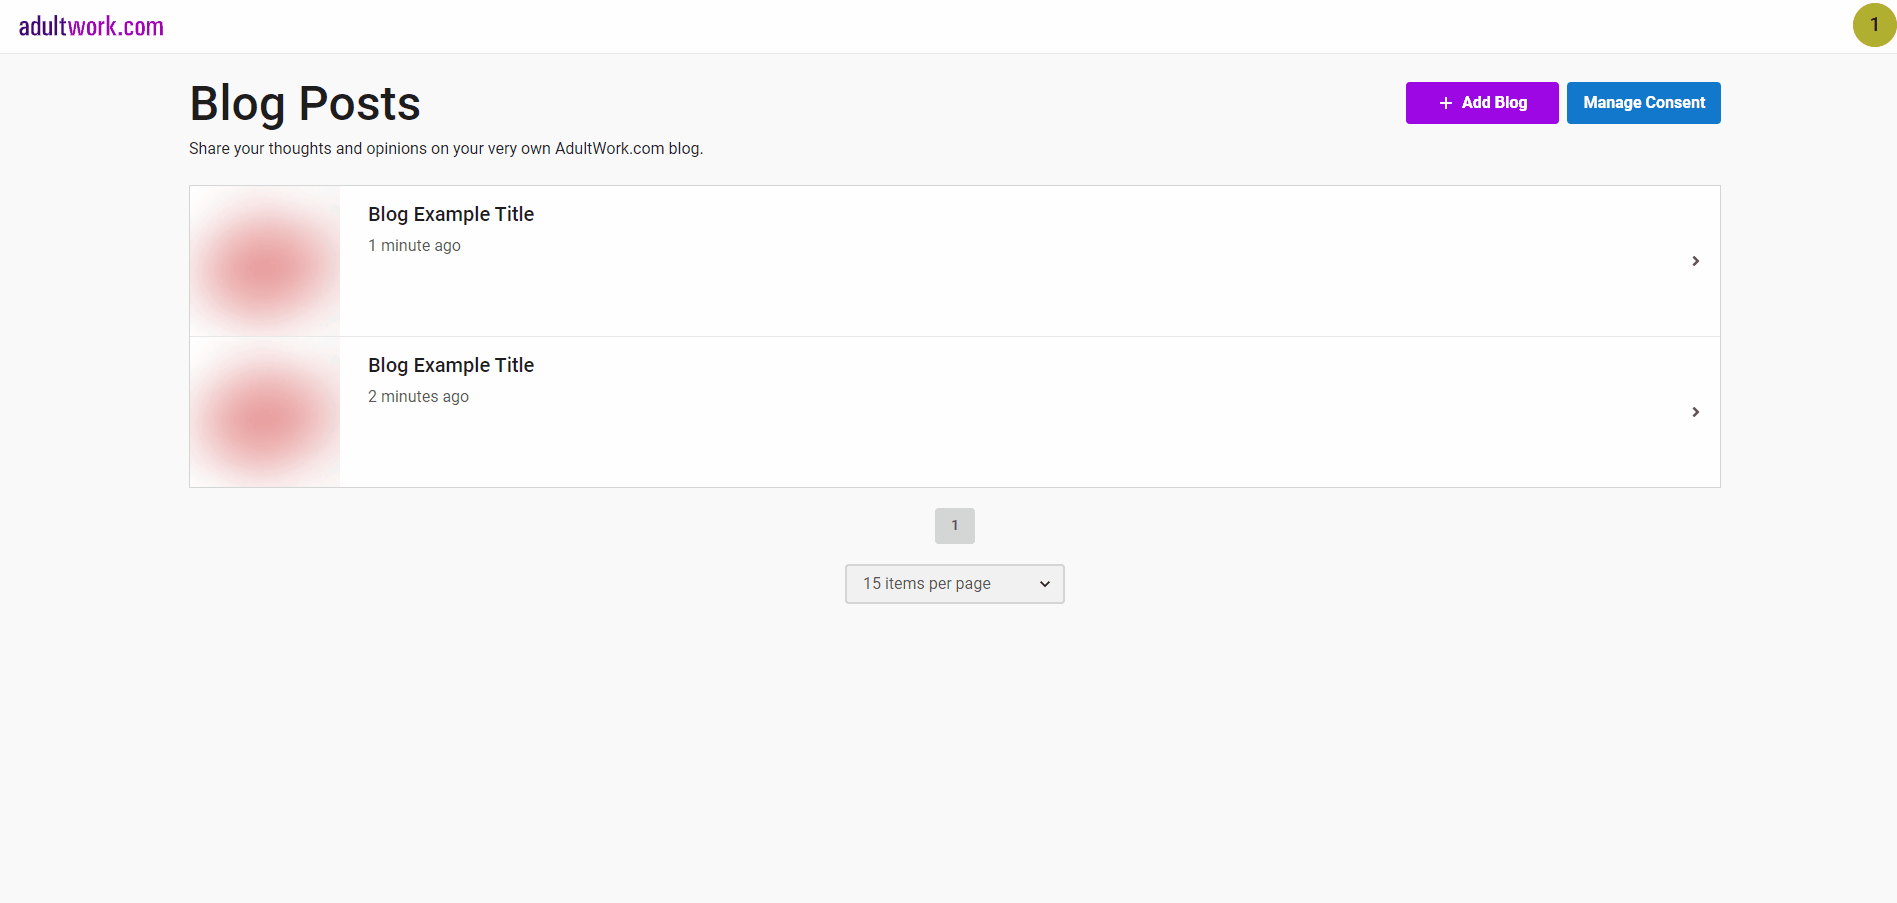Image resolution: width=1897 pixels, height=903 pixels.
Task: Open the chevron arrow for the 1-minute-old post
Action: (1695, 261)
